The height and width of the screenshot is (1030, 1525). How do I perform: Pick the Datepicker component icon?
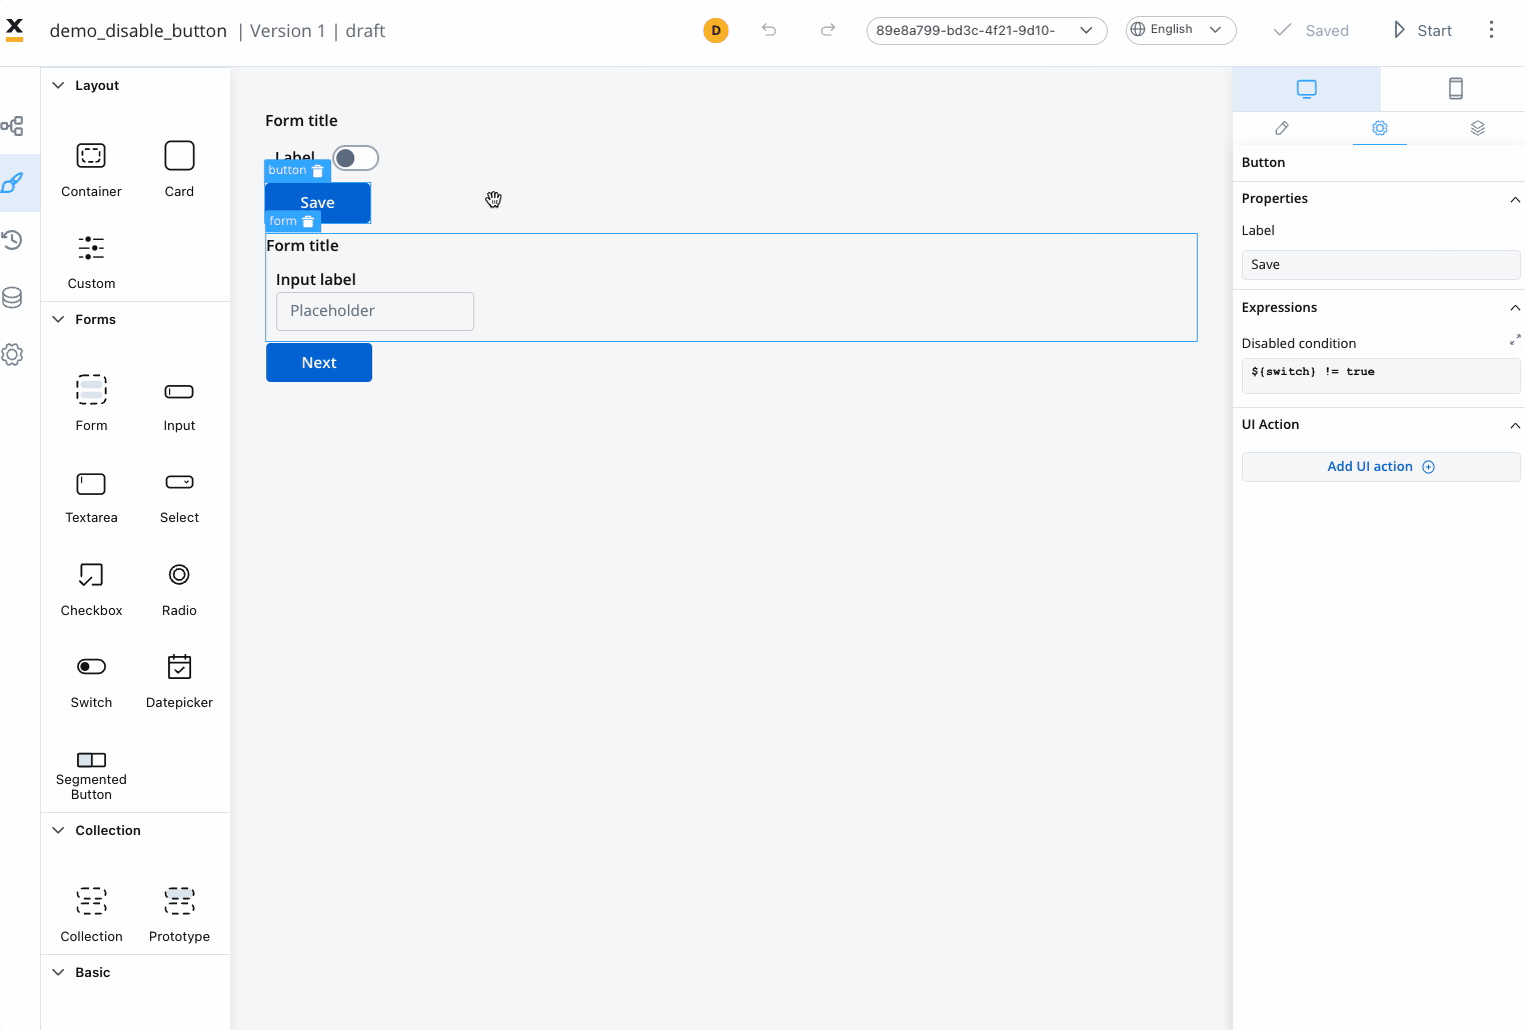click(x=179, y=666)
